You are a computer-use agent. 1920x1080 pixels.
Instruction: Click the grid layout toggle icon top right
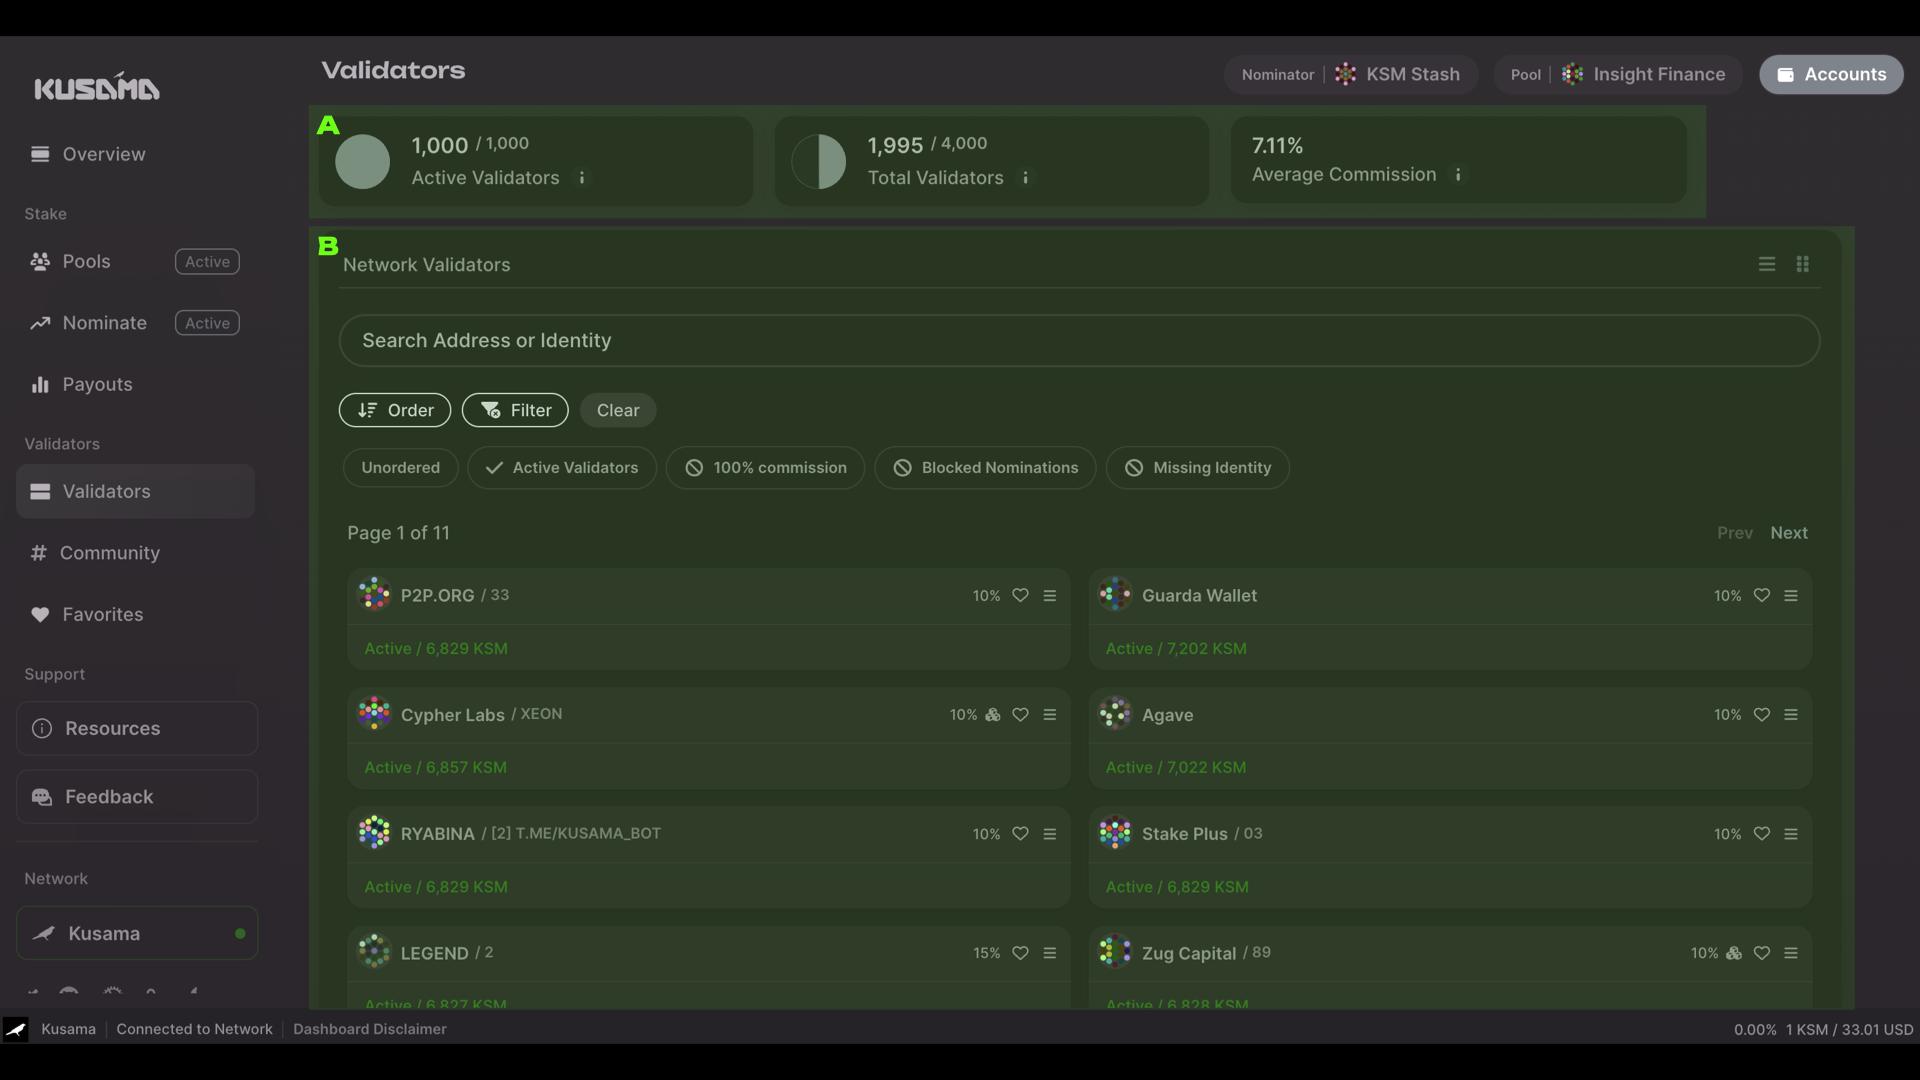[1803, 264]
